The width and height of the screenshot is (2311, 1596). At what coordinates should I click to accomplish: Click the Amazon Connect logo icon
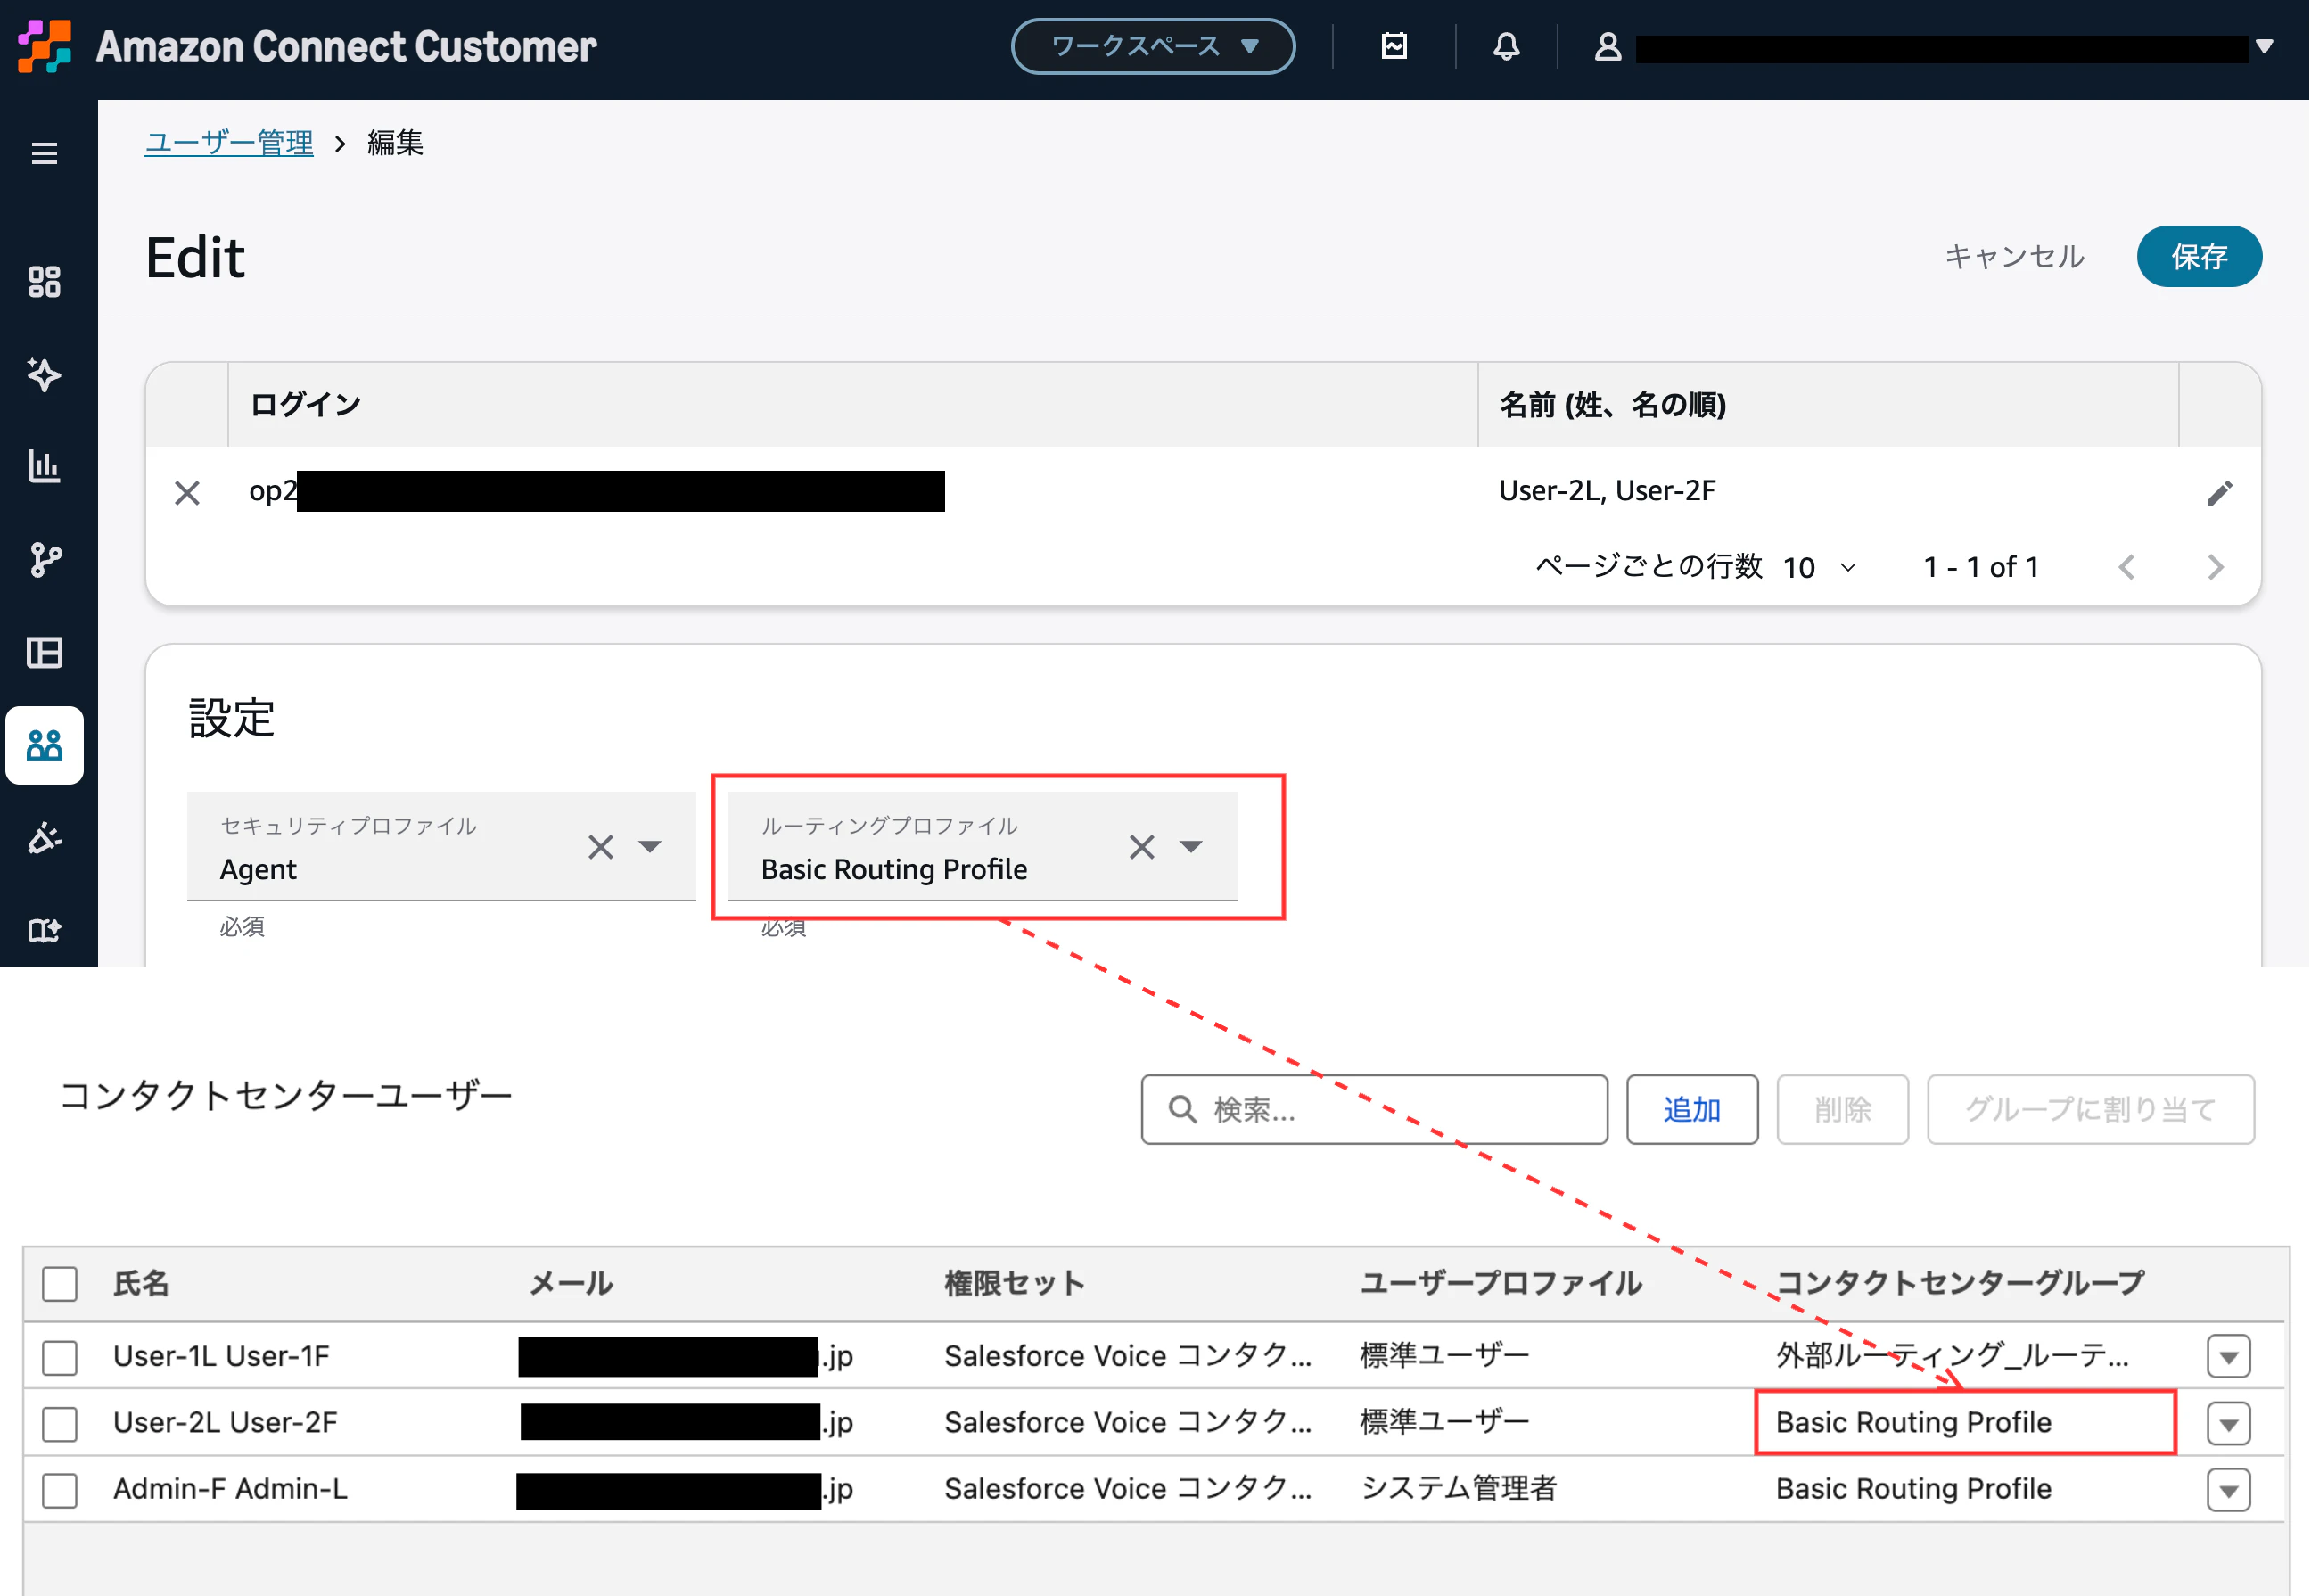pos(45,46)
